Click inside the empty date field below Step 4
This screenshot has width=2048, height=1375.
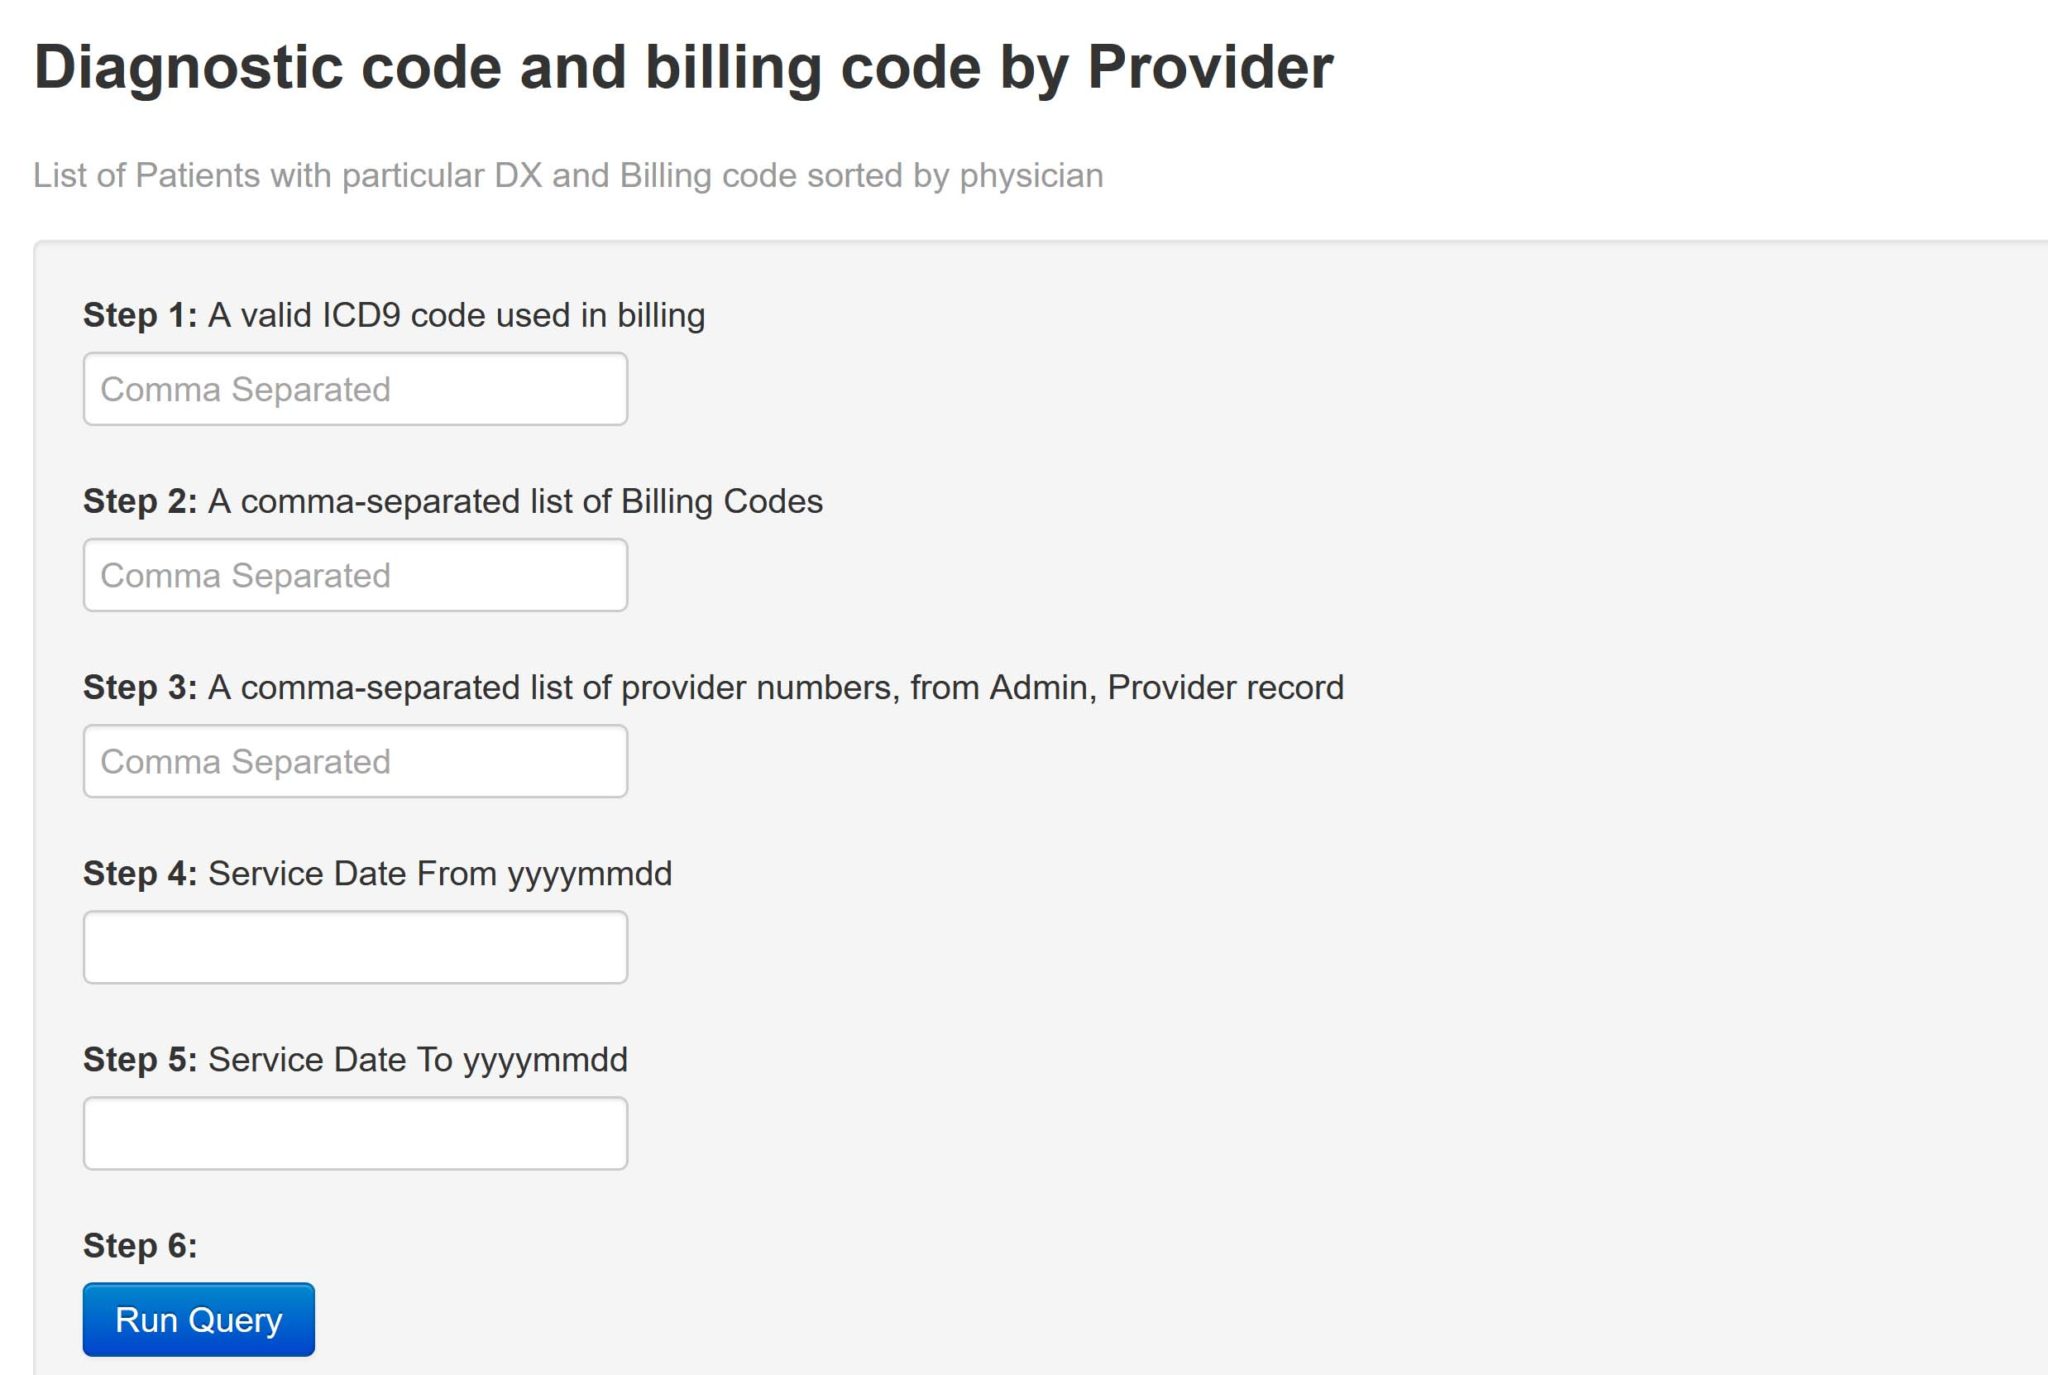pos(356,945)
